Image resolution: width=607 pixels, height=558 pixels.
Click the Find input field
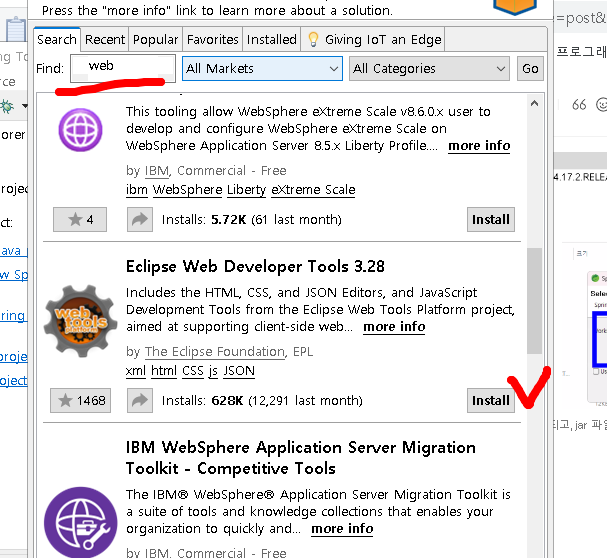(x=123, y=68)
